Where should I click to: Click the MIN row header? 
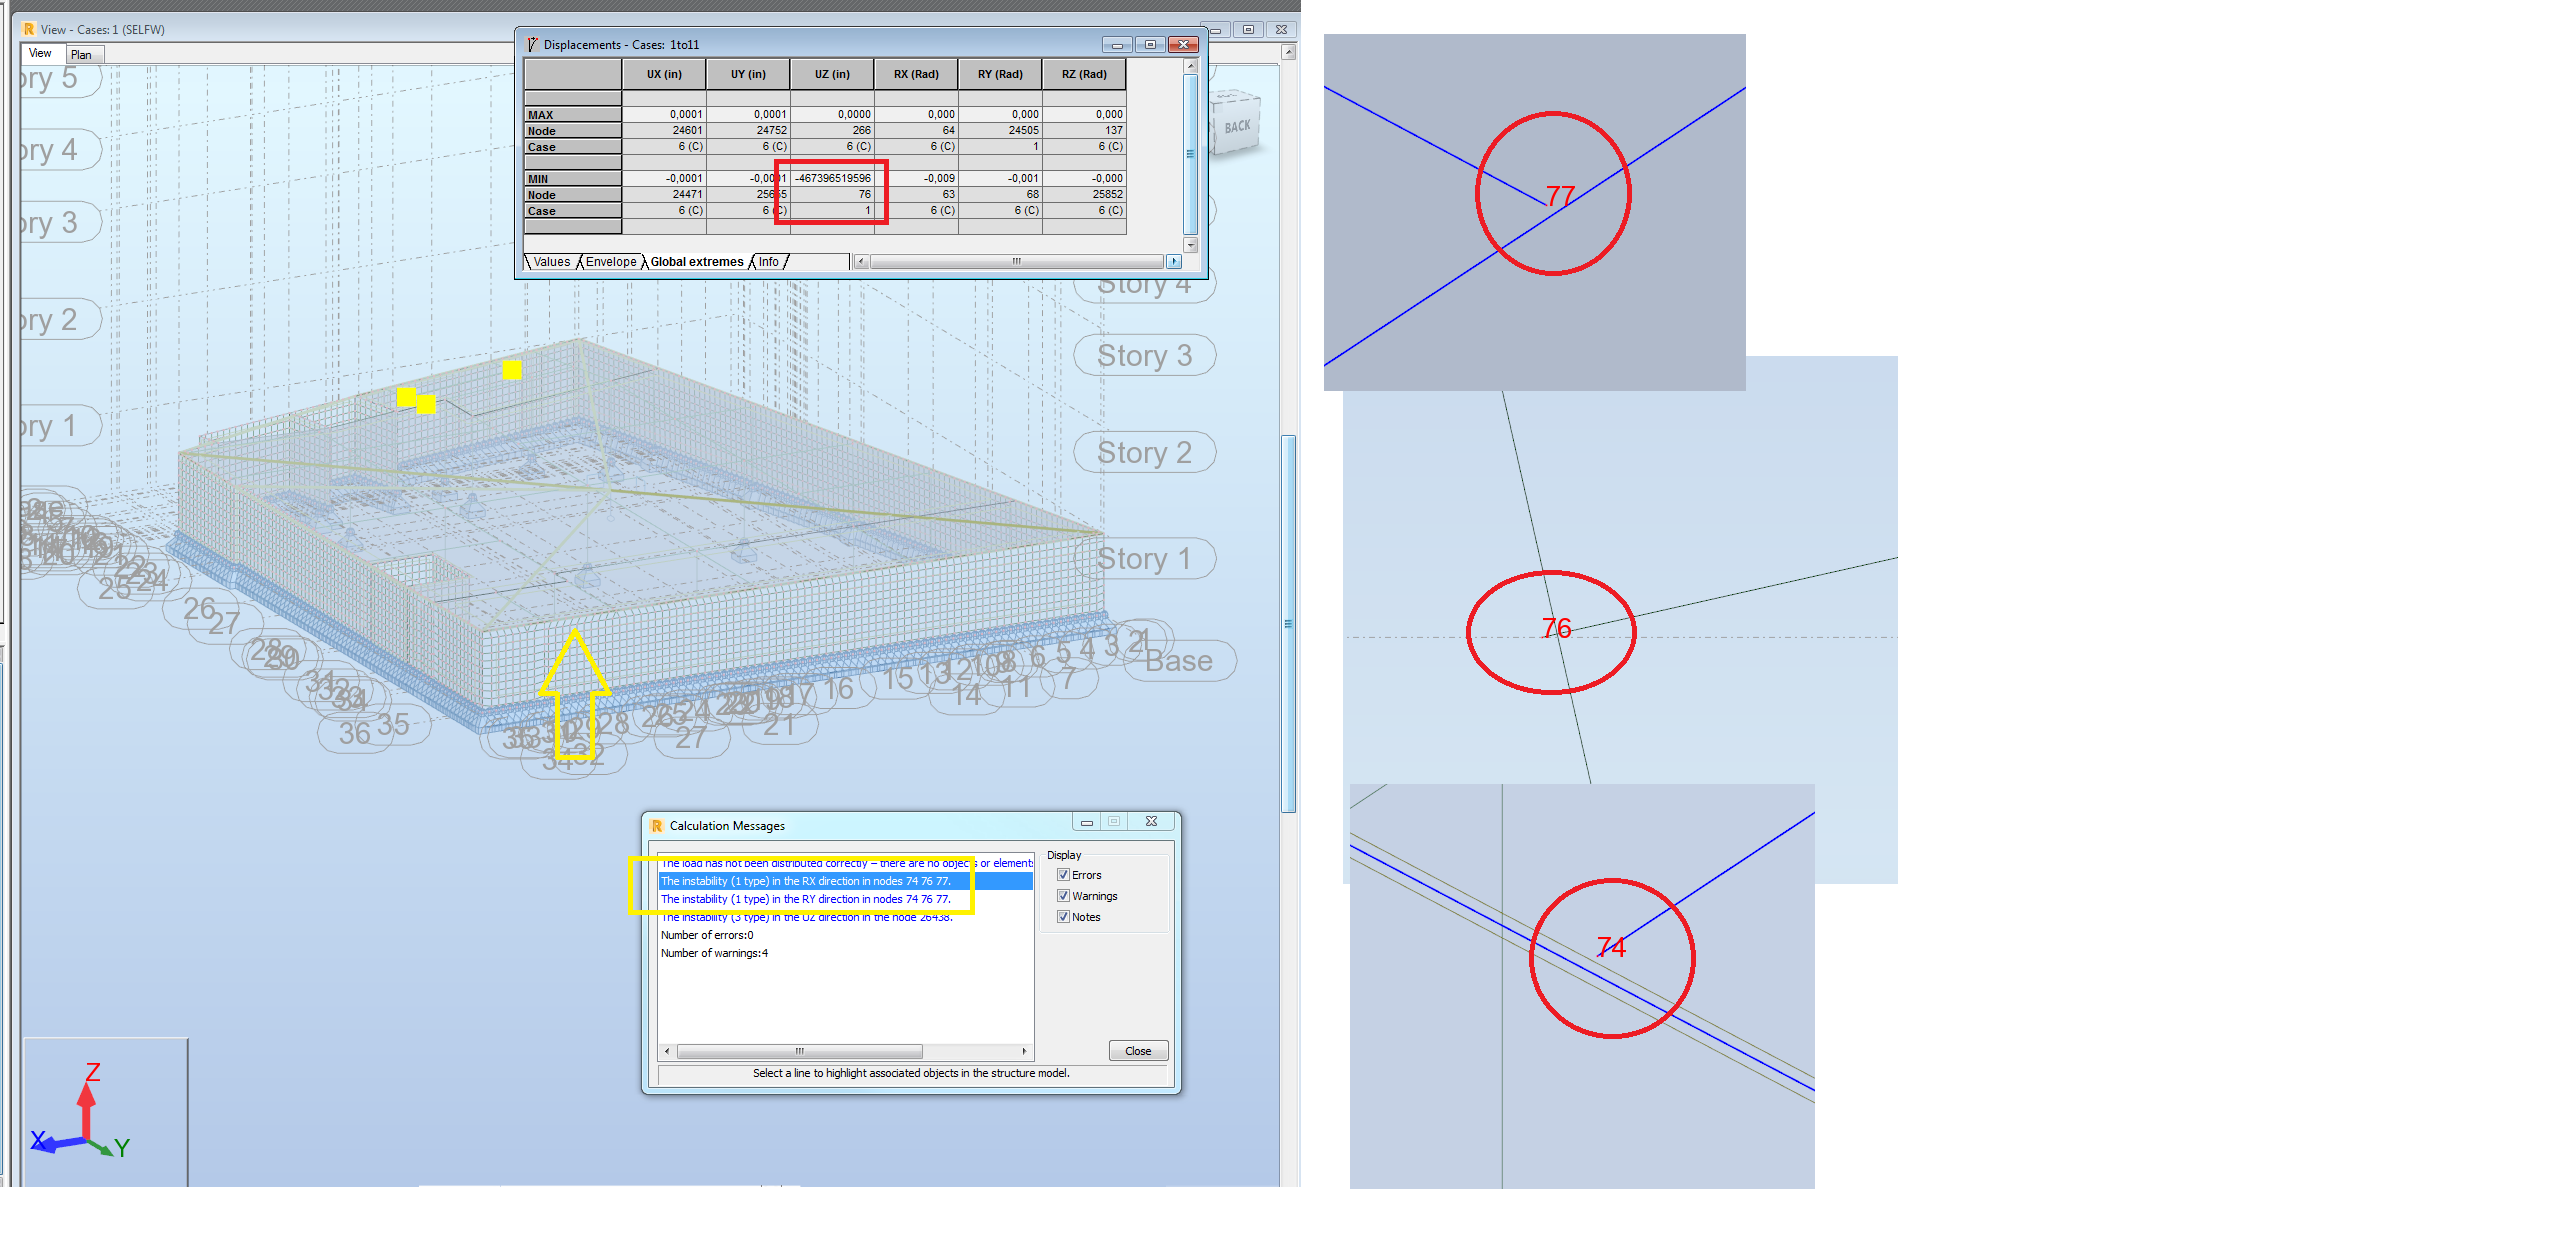(x=573, y=179)
